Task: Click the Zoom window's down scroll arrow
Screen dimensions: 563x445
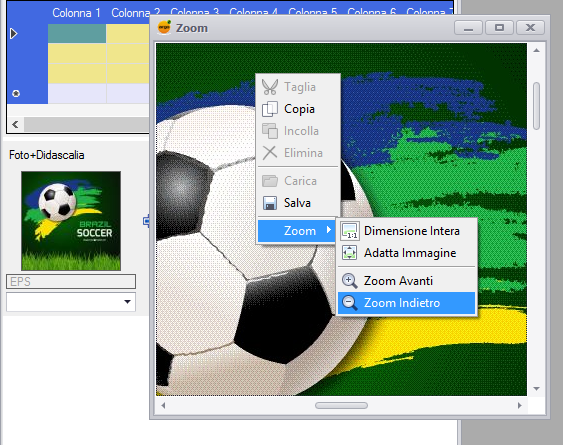Action: click(x=536, y=389)
